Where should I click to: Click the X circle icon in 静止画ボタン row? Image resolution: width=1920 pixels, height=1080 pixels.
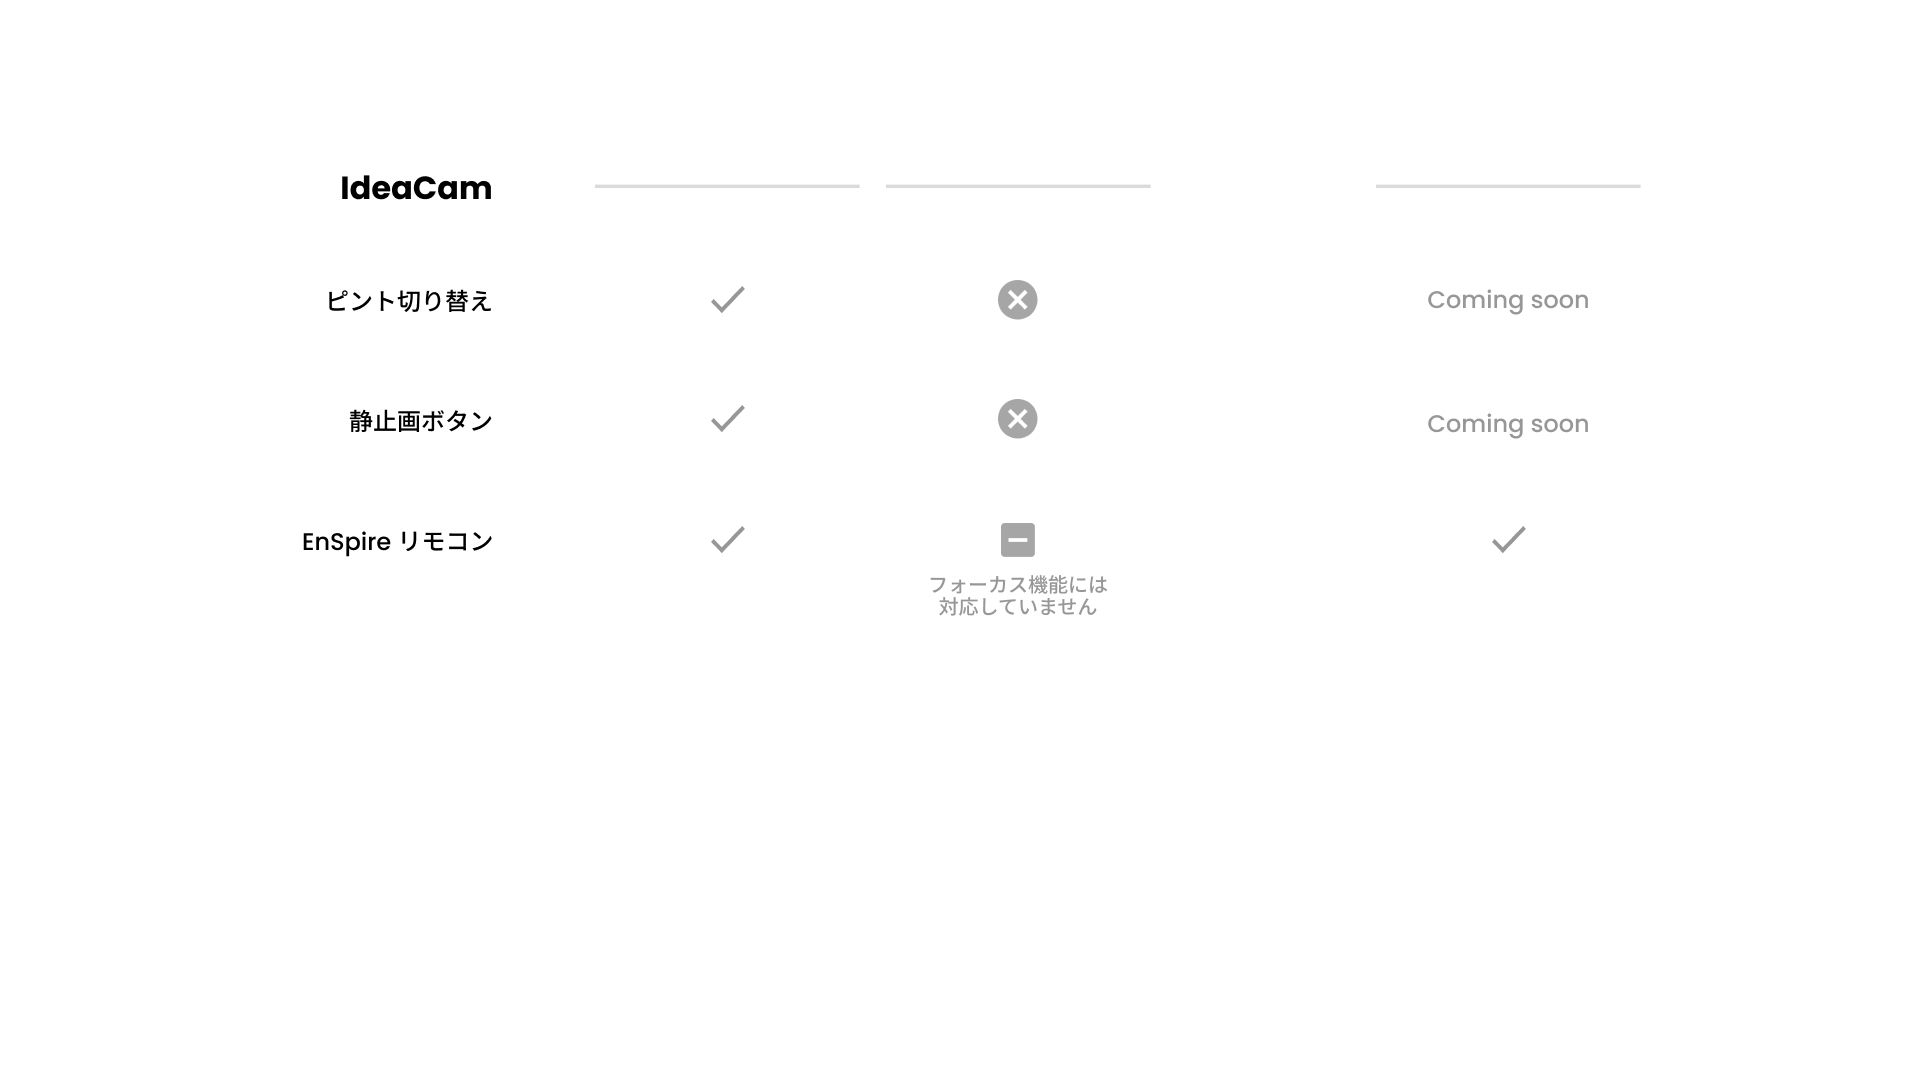1018,419
